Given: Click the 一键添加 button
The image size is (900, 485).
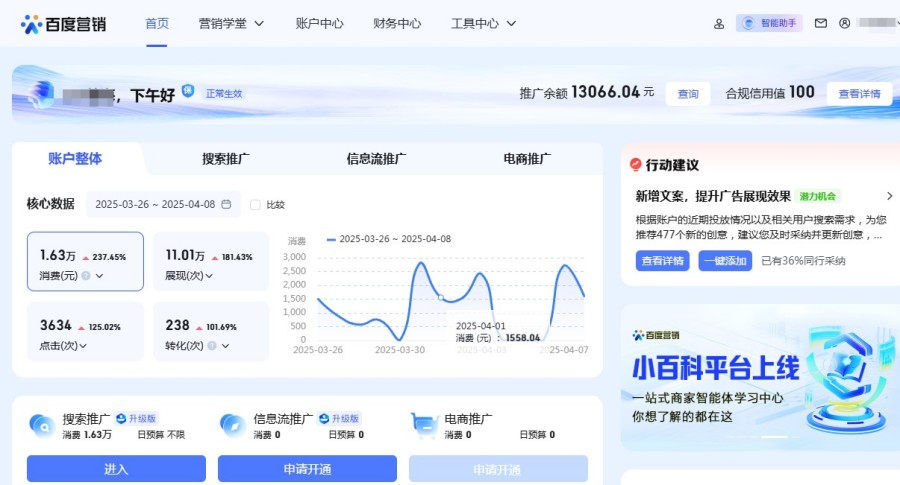Looking at the screenshot, I should 724,261.
